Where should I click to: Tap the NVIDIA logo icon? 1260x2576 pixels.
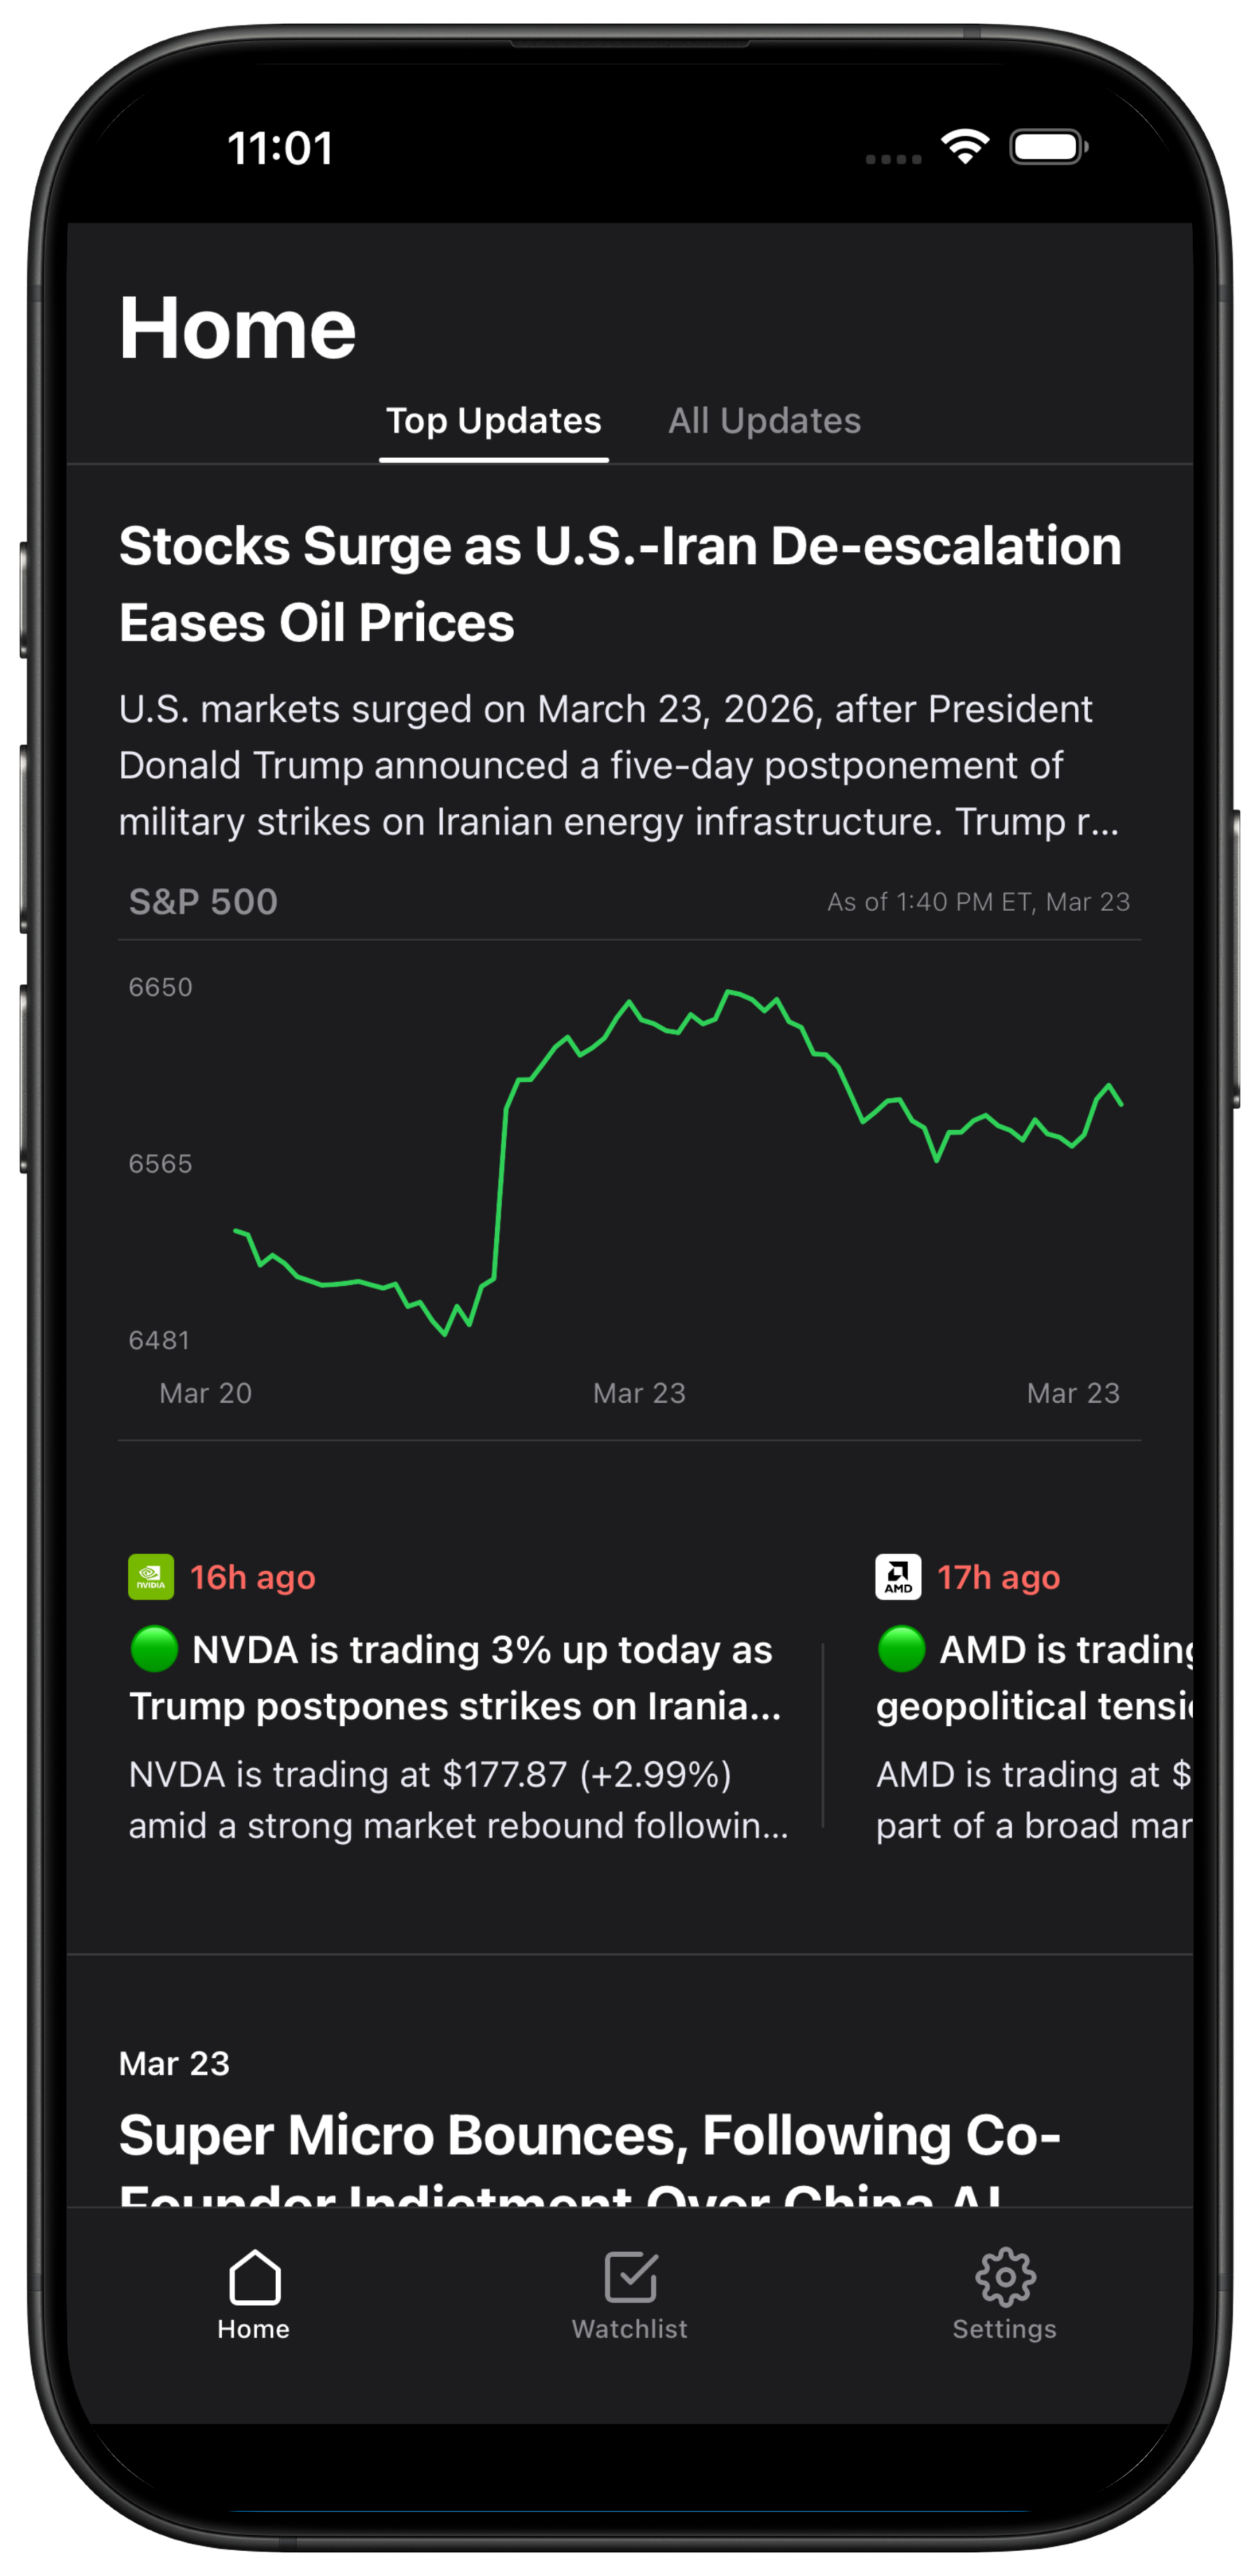coord(151,1577)
